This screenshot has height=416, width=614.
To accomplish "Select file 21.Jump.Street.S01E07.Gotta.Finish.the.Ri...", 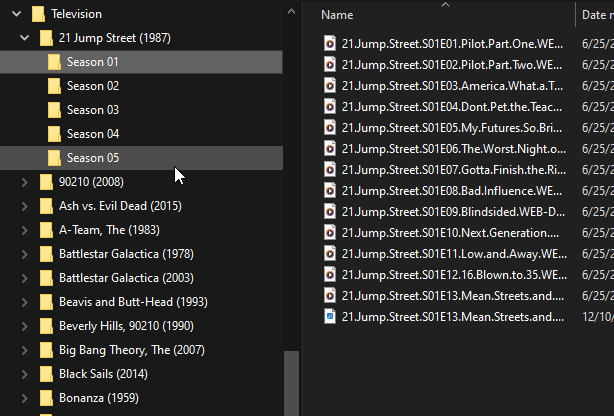I will click(x=453, y=170).
